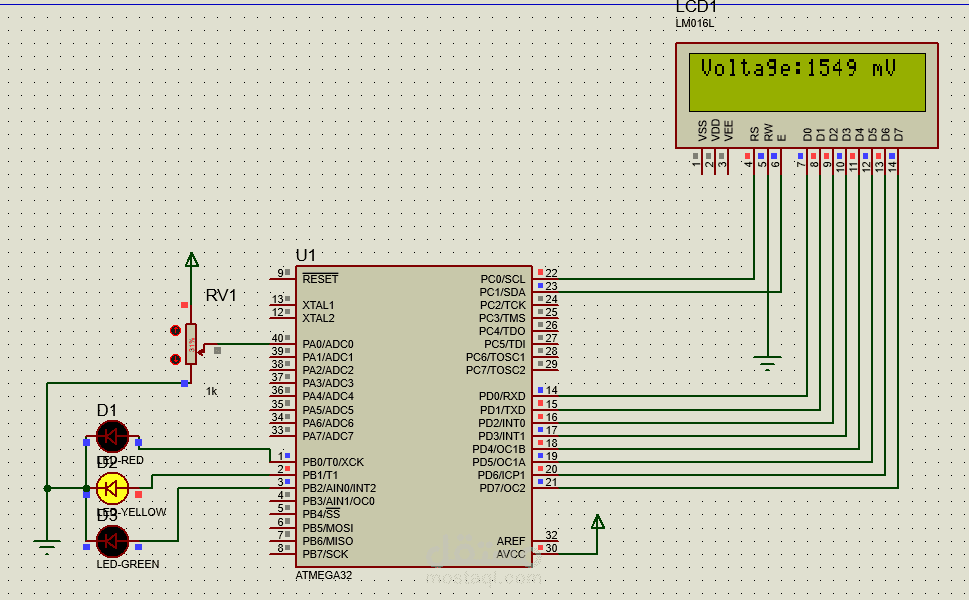Click the ground terminal below the LEDs
969x600 pixels.
pyautogui.click(x=47, y=546)
